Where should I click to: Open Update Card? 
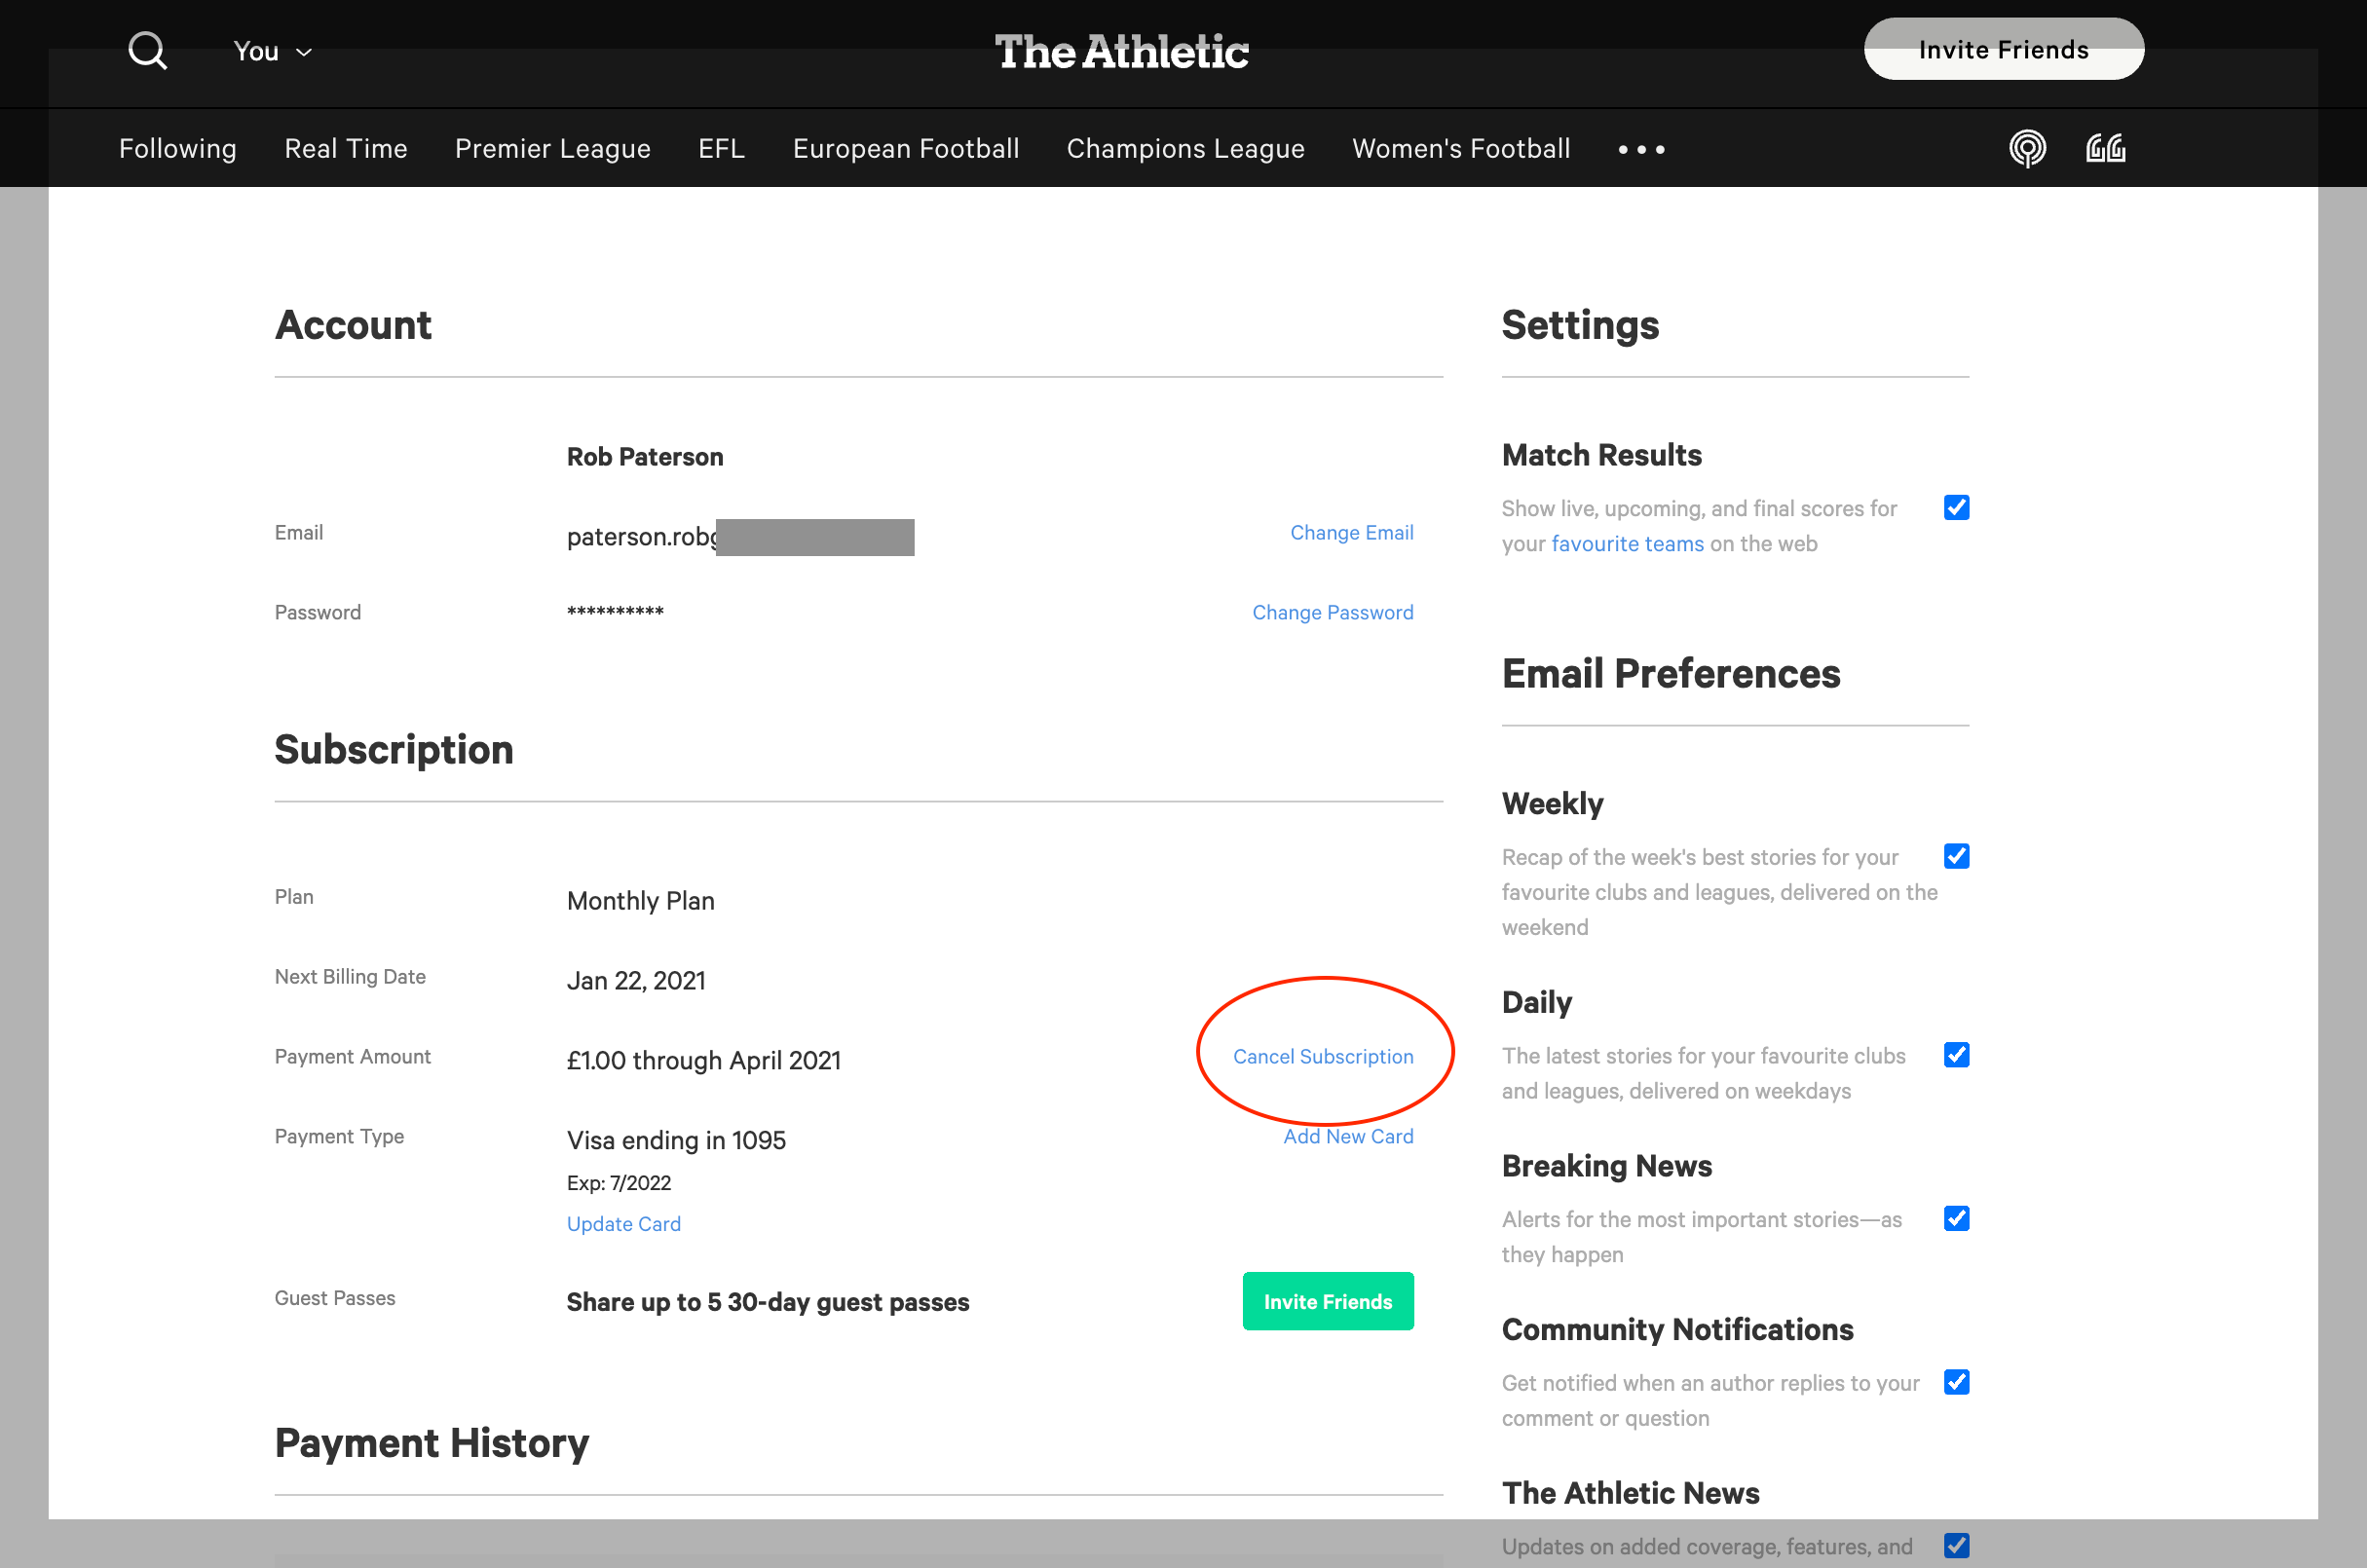point(622,1223)
